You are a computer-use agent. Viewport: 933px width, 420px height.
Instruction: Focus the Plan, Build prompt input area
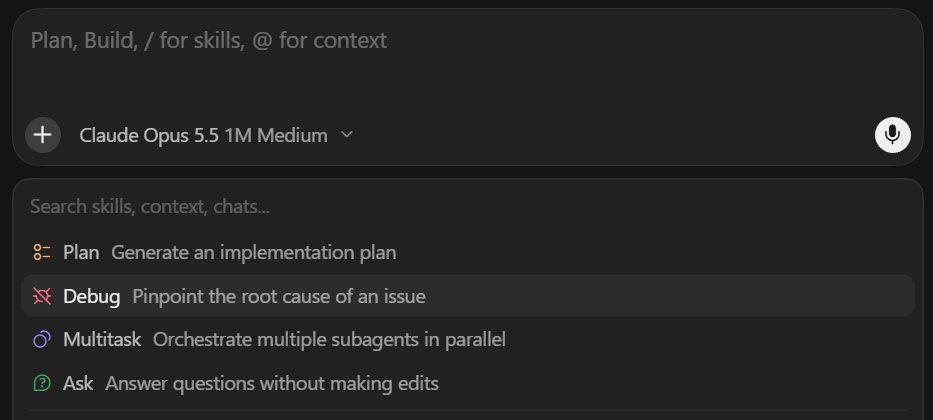[468, 59]
